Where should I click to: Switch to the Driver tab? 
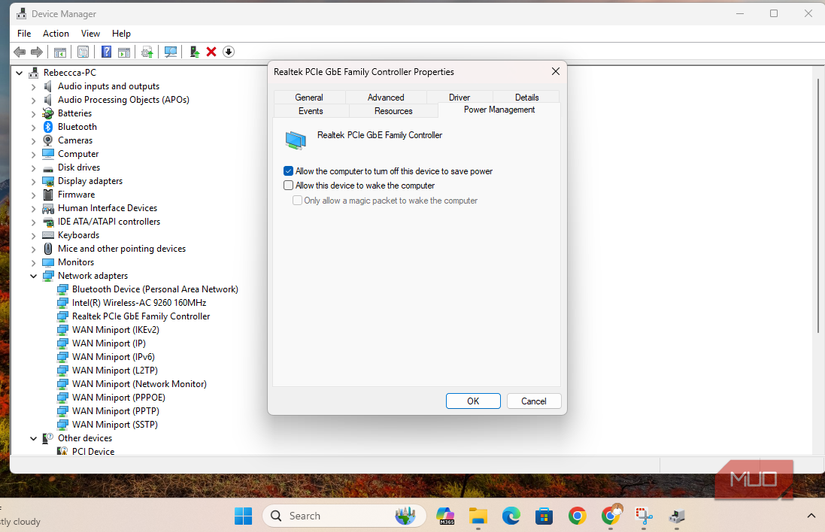(x=459, y=97)
